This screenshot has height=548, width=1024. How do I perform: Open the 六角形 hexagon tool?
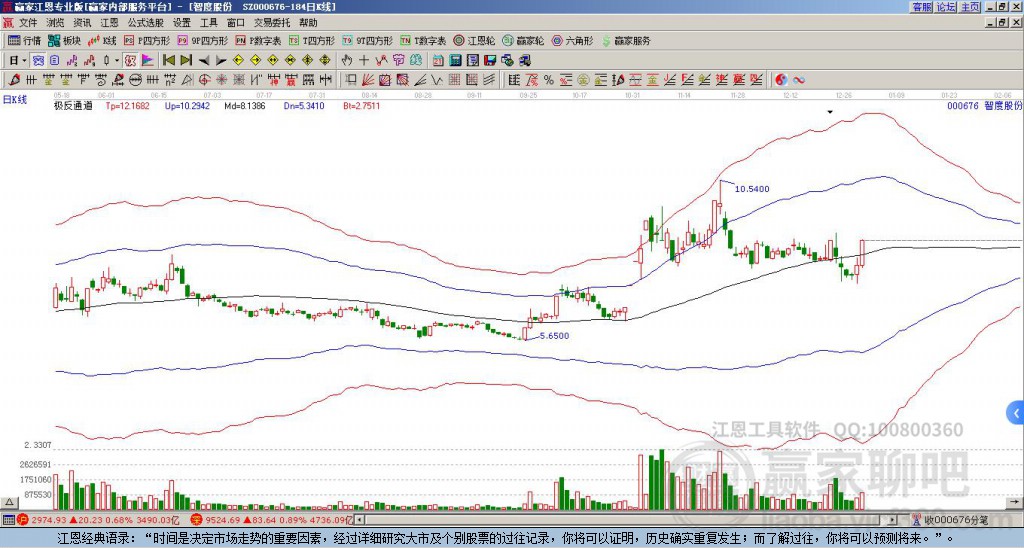(x=573, y=40)
